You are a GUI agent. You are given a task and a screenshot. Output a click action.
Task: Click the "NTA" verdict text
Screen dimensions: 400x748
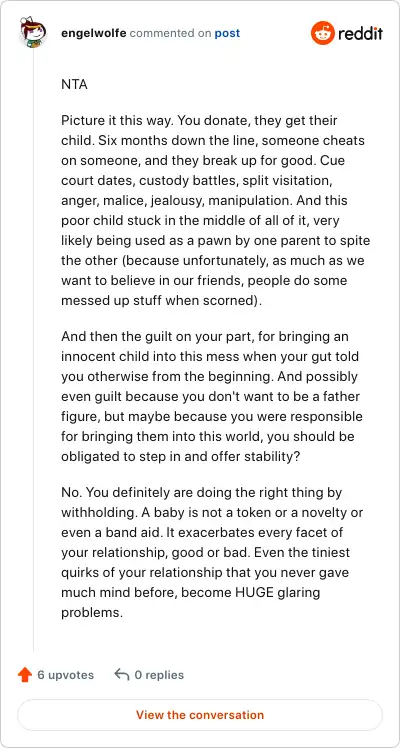[x=74, y=85]
